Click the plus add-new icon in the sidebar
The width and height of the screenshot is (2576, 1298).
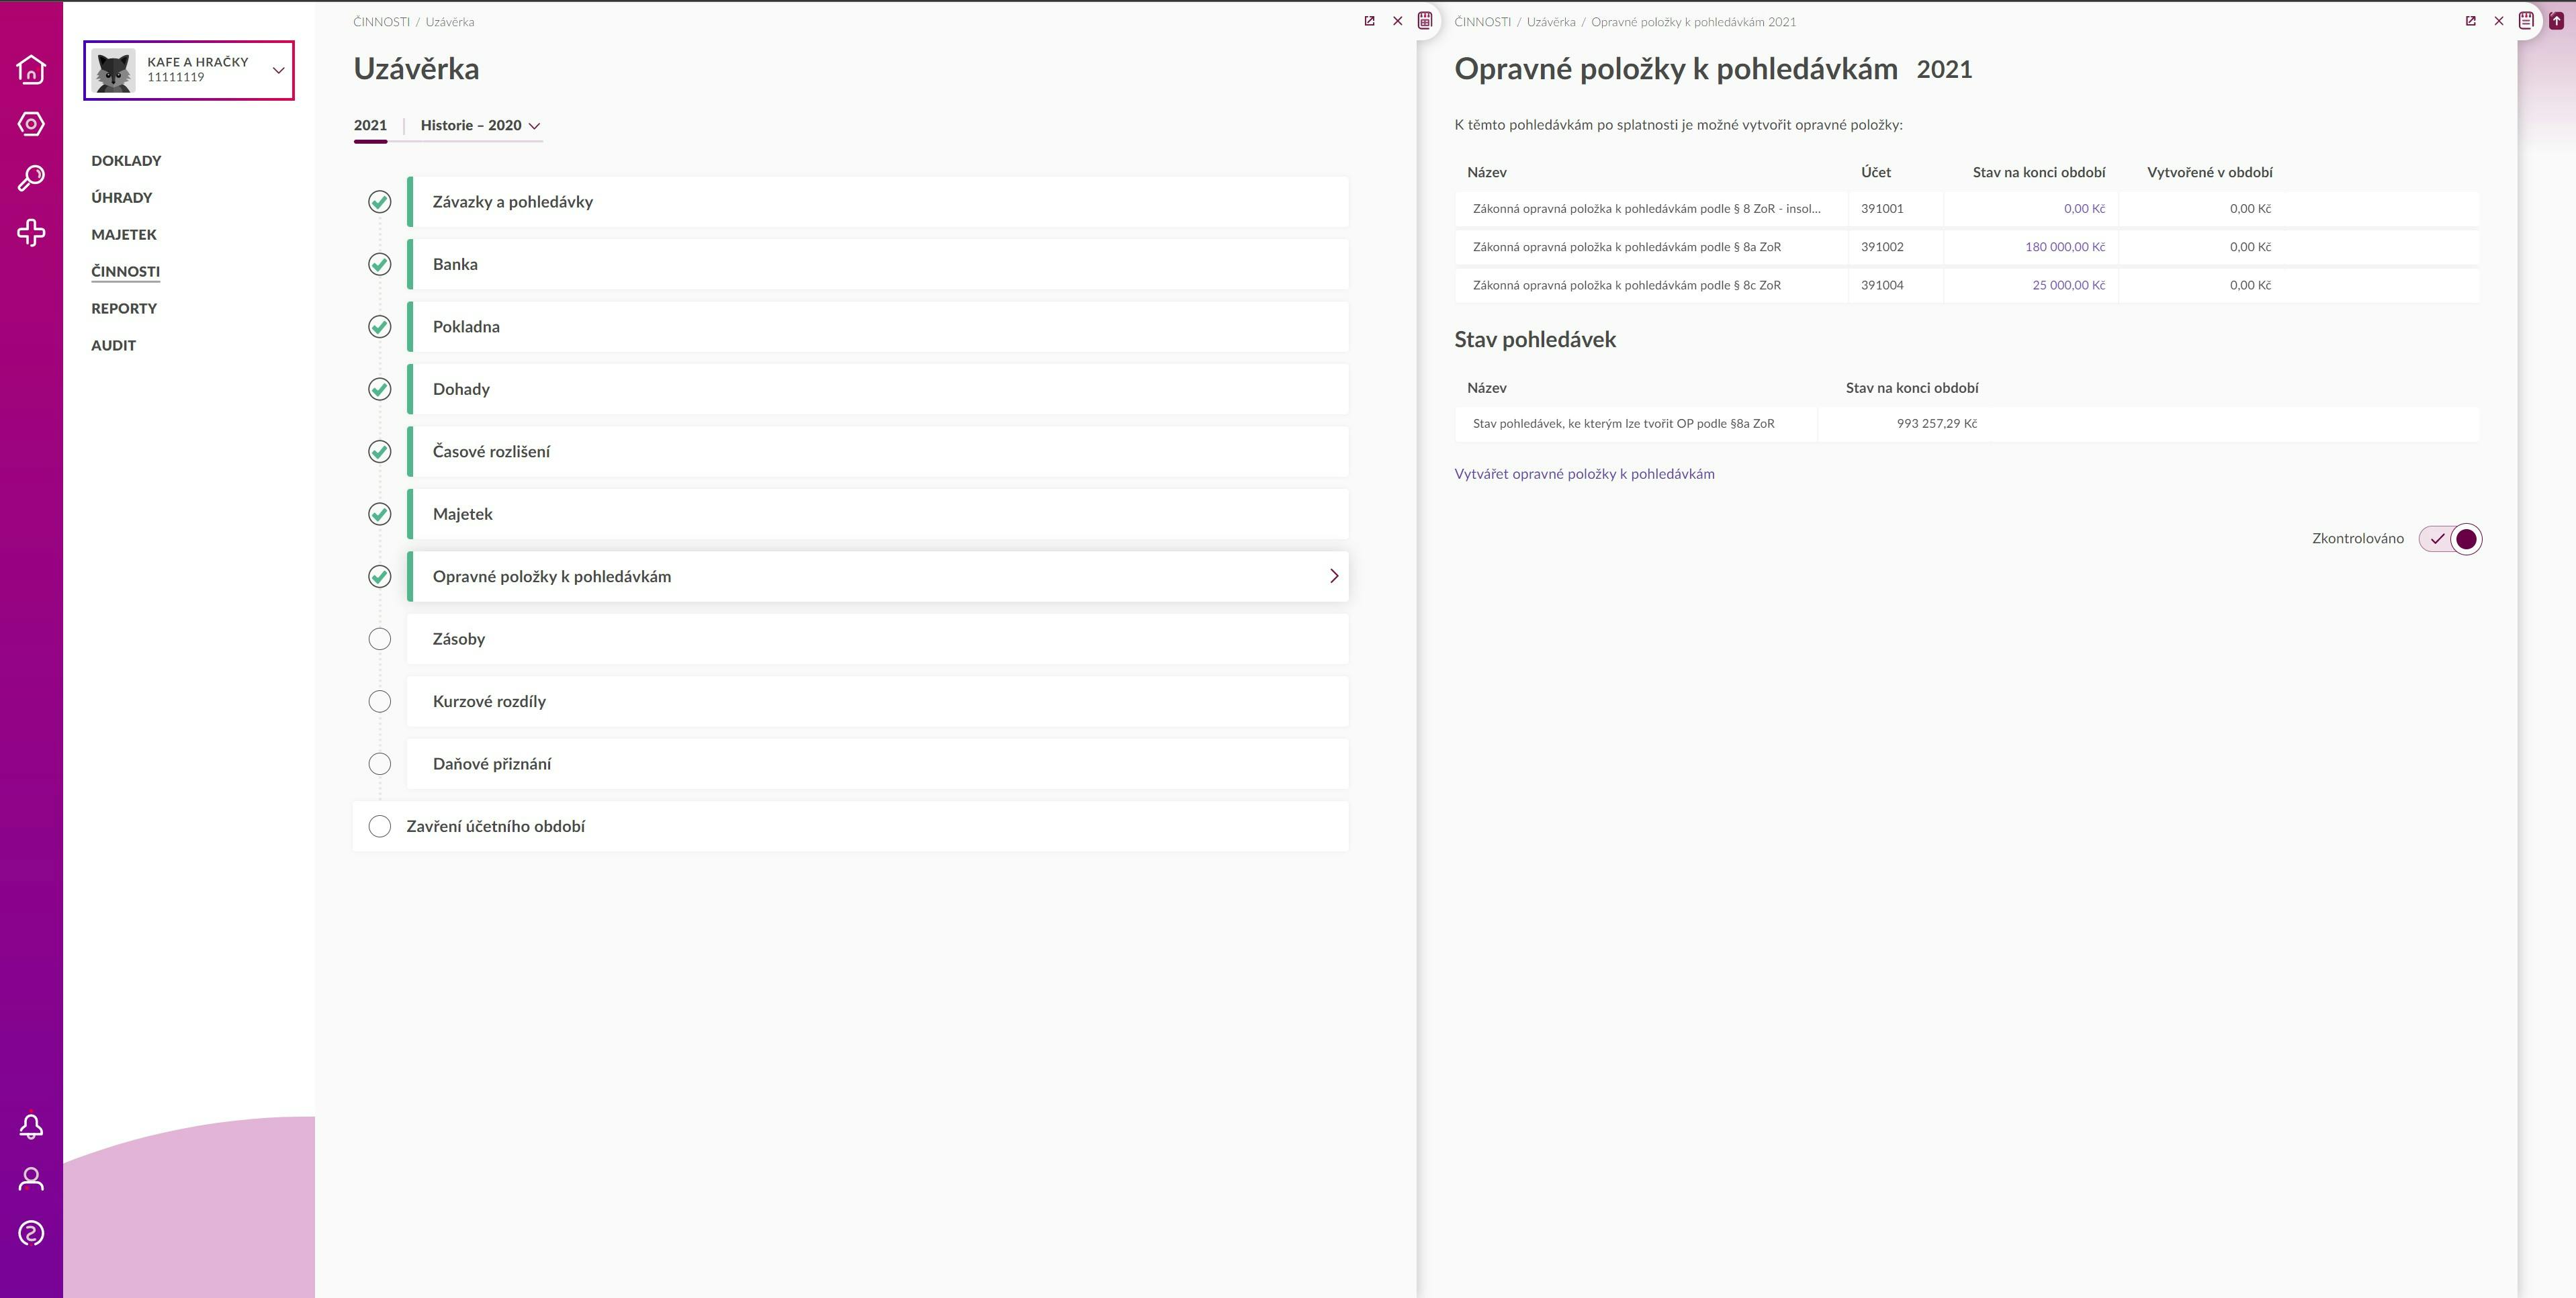(x=31, y=233)
